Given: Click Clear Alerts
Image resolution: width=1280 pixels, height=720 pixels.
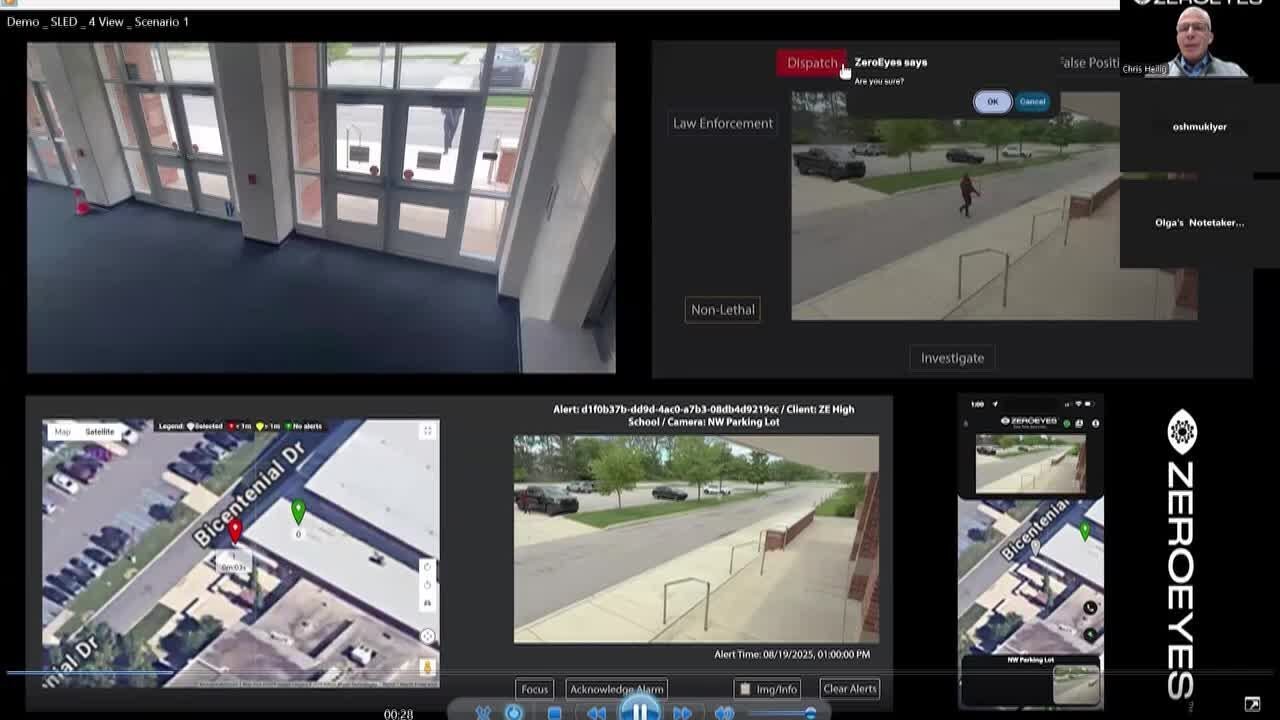Looking at the screenshot, I should click(849, 688).
